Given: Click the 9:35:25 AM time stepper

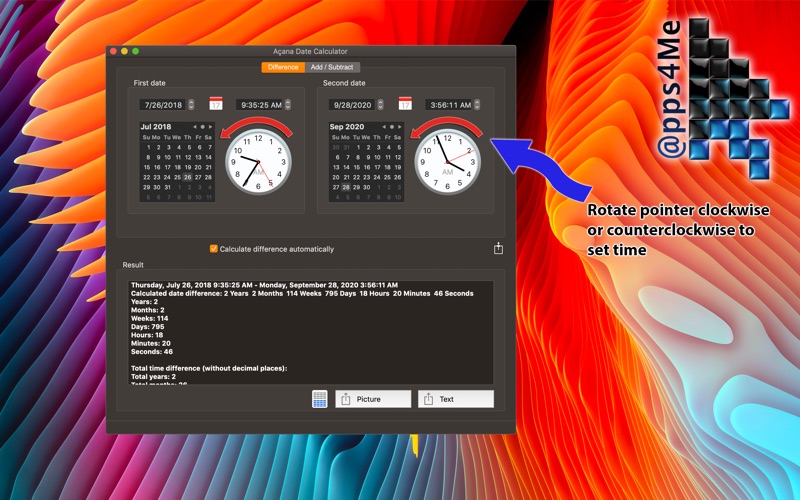Looking at the screenshot, I should pos(288,104).
